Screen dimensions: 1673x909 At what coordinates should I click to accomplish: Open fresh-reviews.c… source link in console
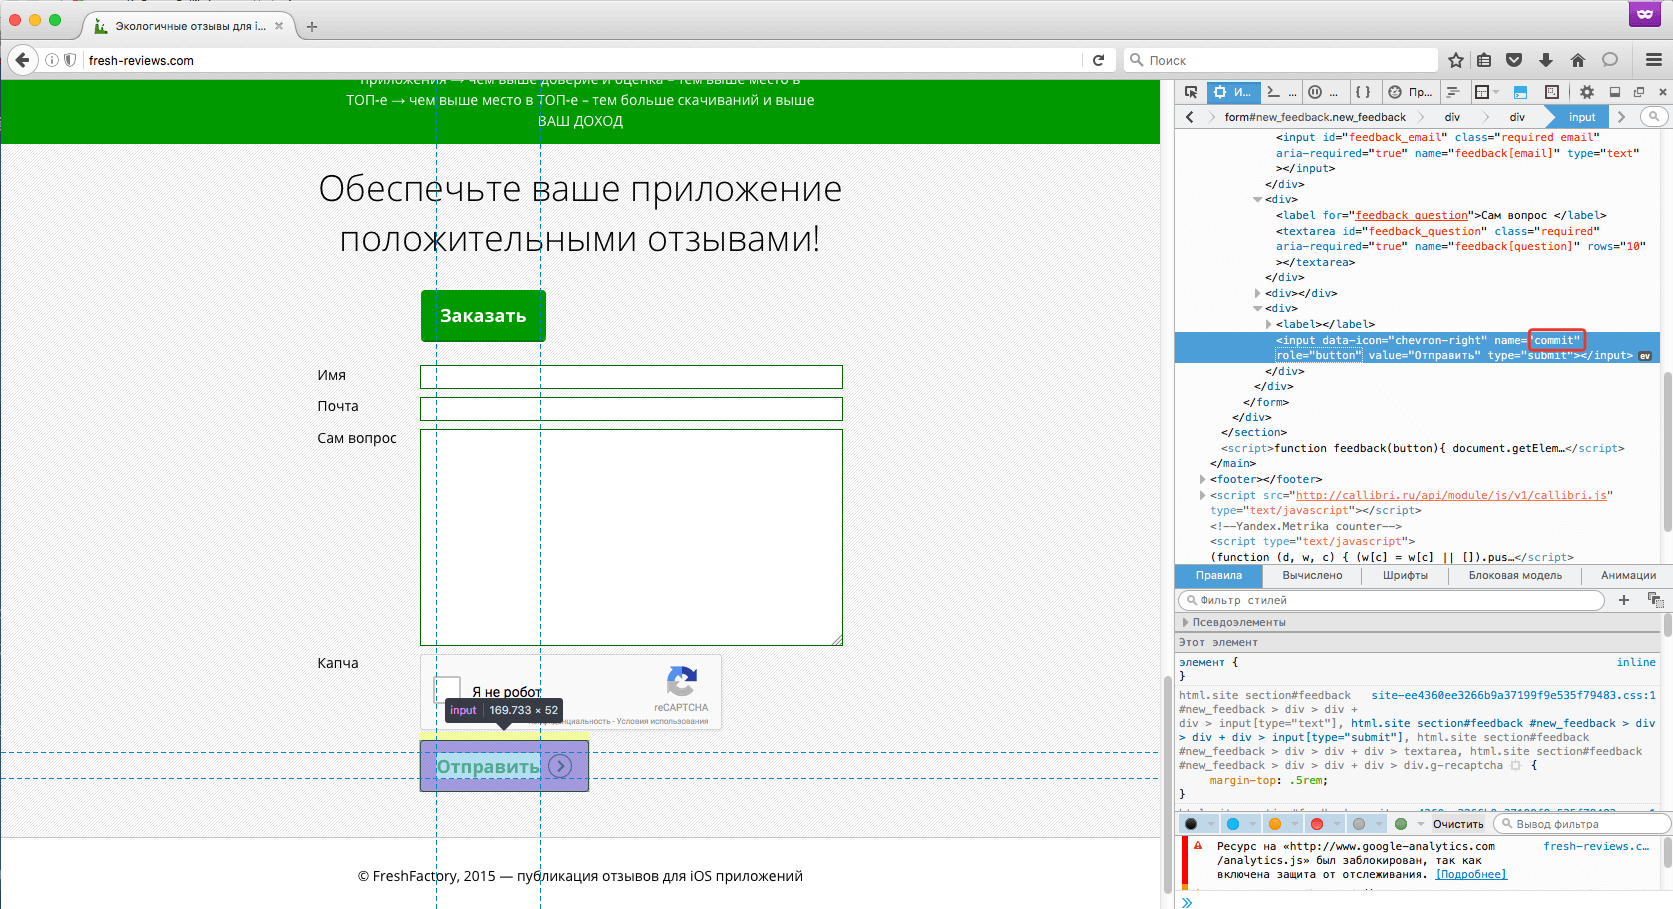click(x=1596, y=846)
